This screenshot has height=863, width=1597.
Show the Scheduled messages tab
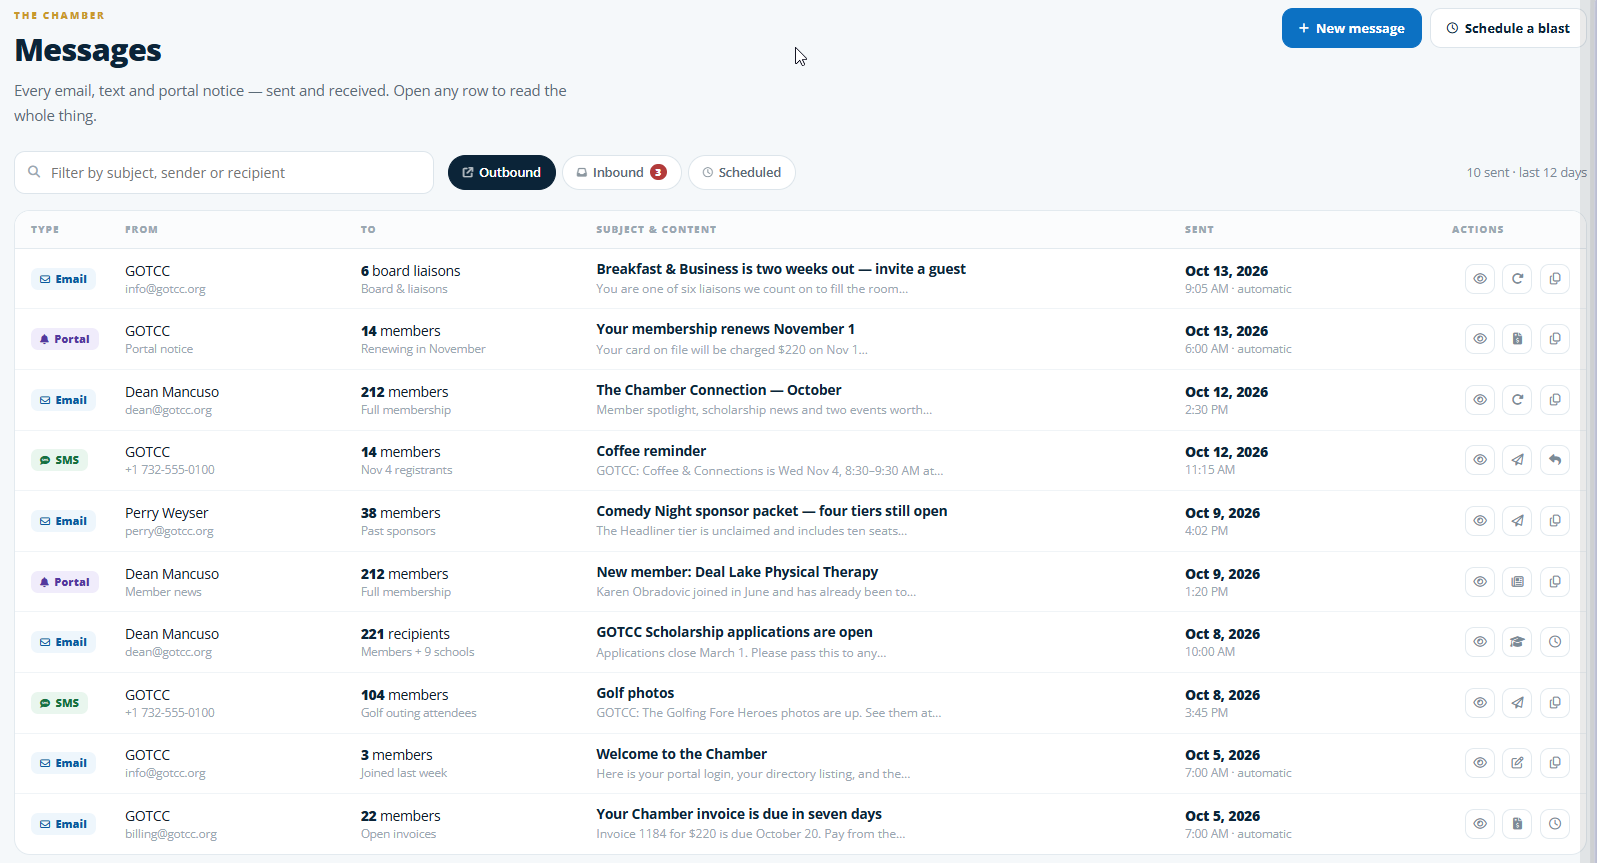pyautogui.click(x=741, y=172)
